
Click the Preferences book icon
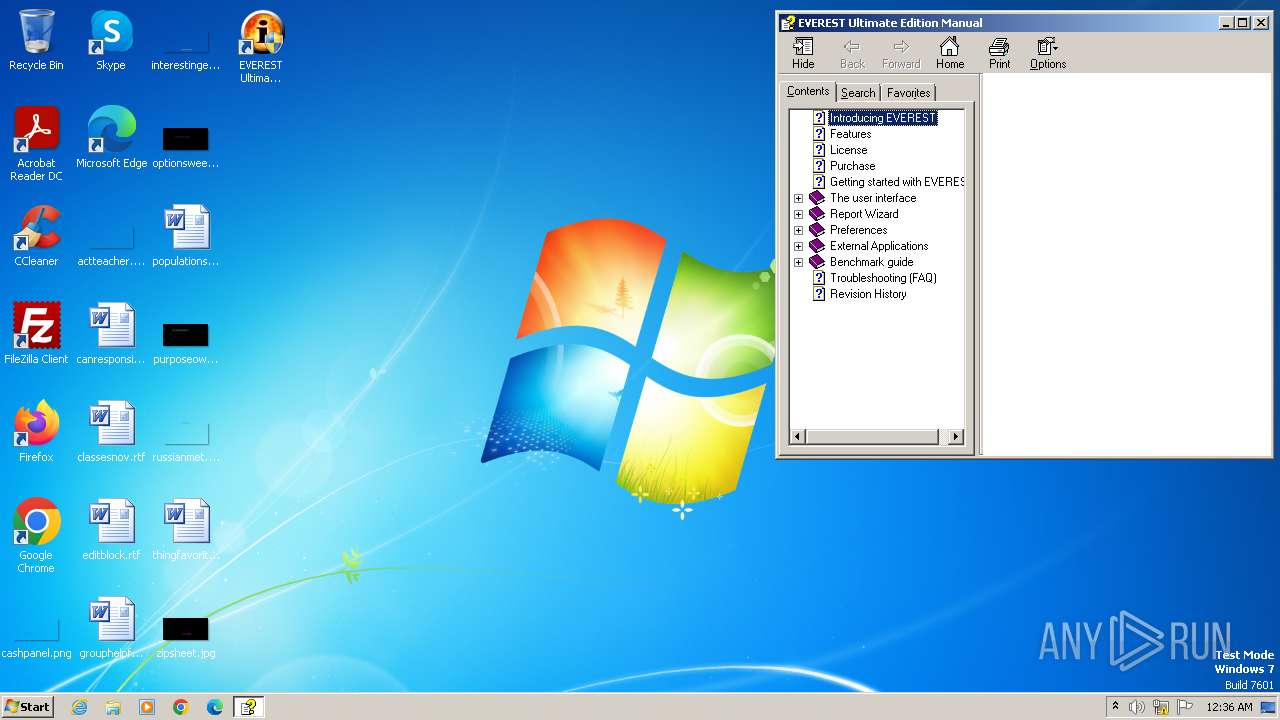point(817,230)
